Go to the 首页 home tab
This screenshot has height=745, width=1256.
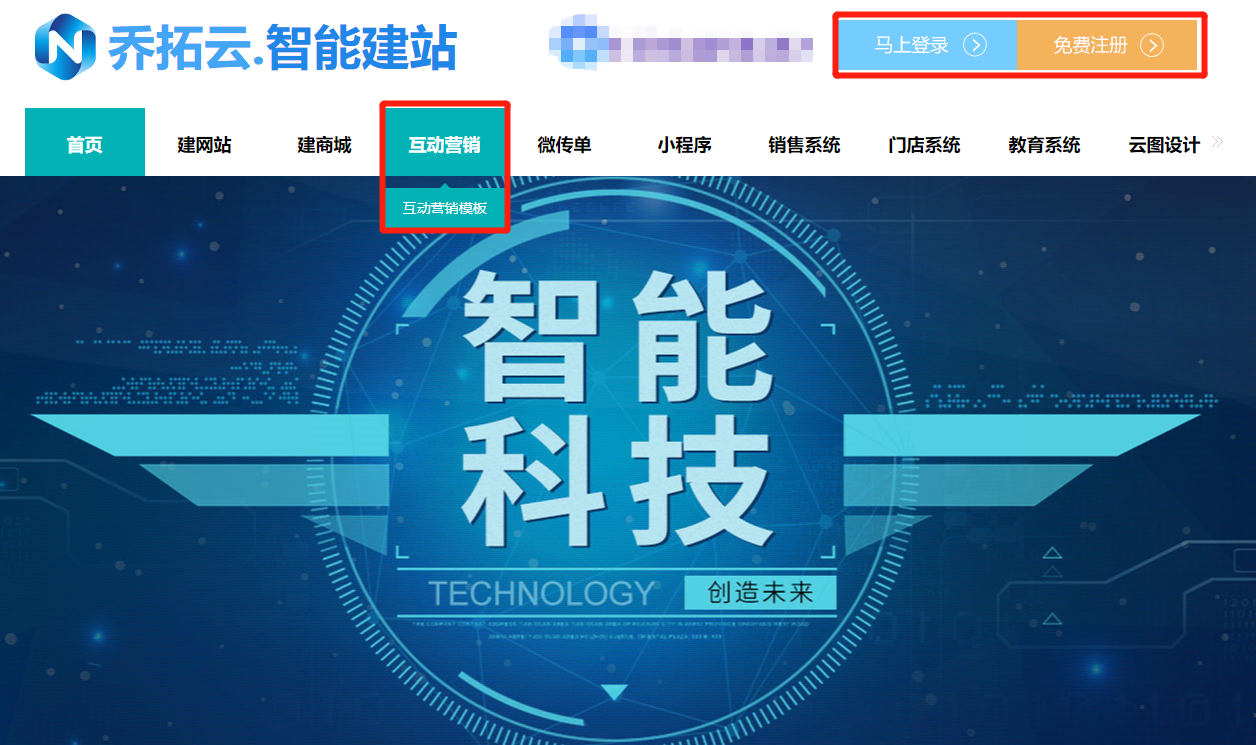(x=85, y=142)
